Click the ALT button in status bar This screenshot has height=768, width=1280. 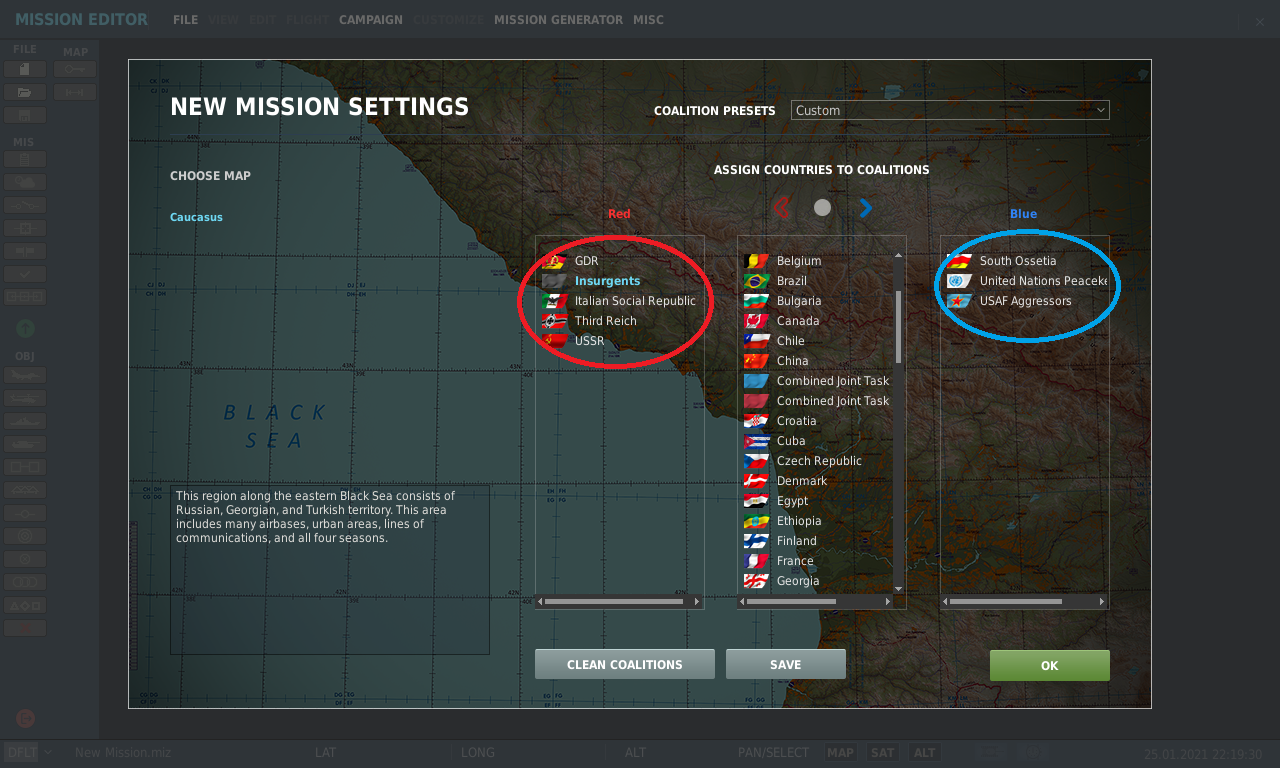click(x=924, y=753)
